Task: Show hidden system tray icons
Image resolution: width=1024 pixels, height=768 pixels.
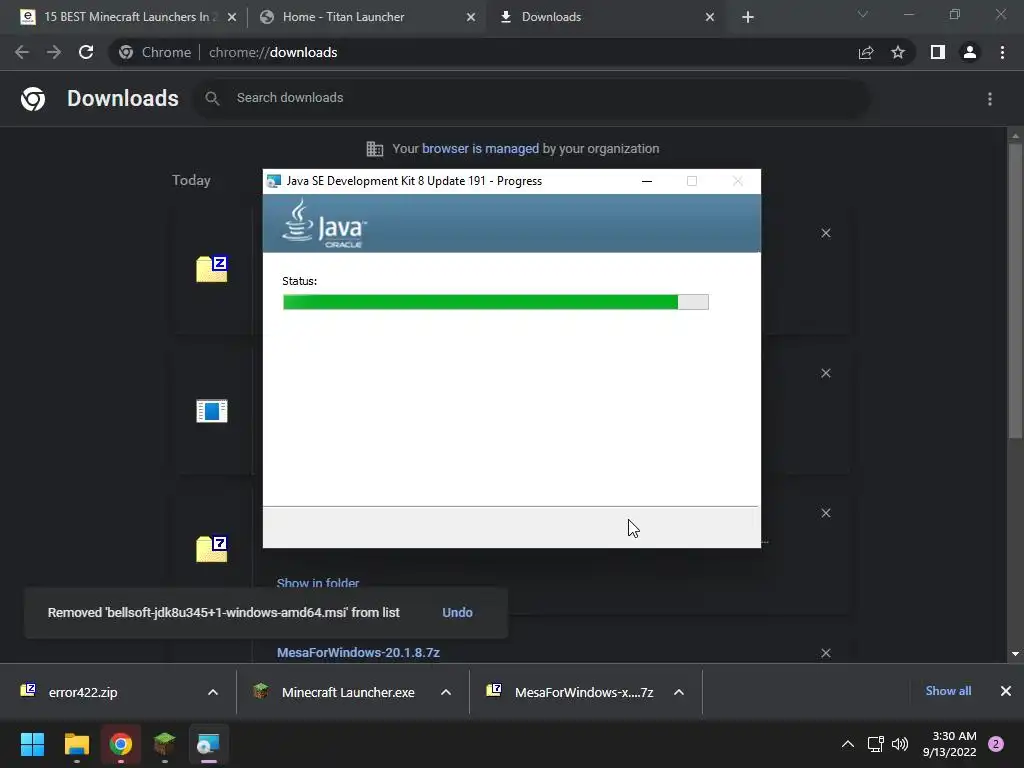Action: tap(848, 744)
